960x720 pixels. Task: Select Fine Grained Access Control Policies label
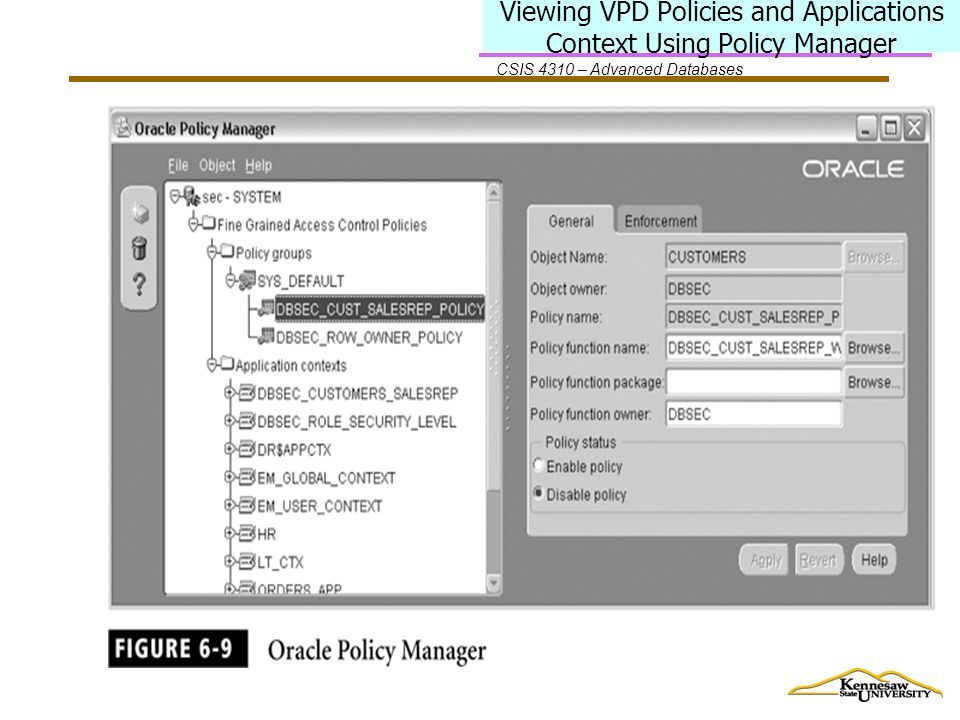pyautogui.click(x=322, y=225)
